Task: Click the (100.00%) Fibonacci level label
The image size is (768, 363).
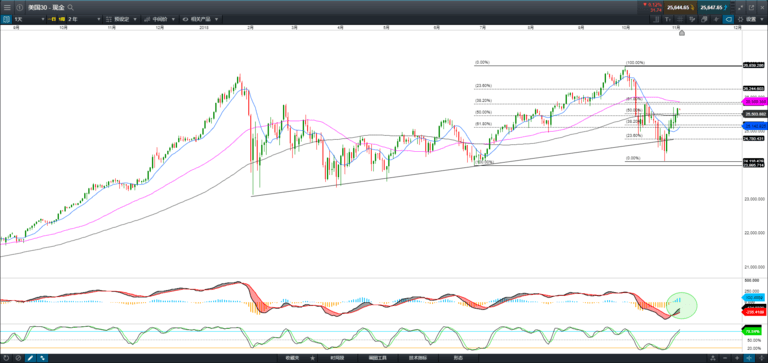Action: [x=636, y=63]
